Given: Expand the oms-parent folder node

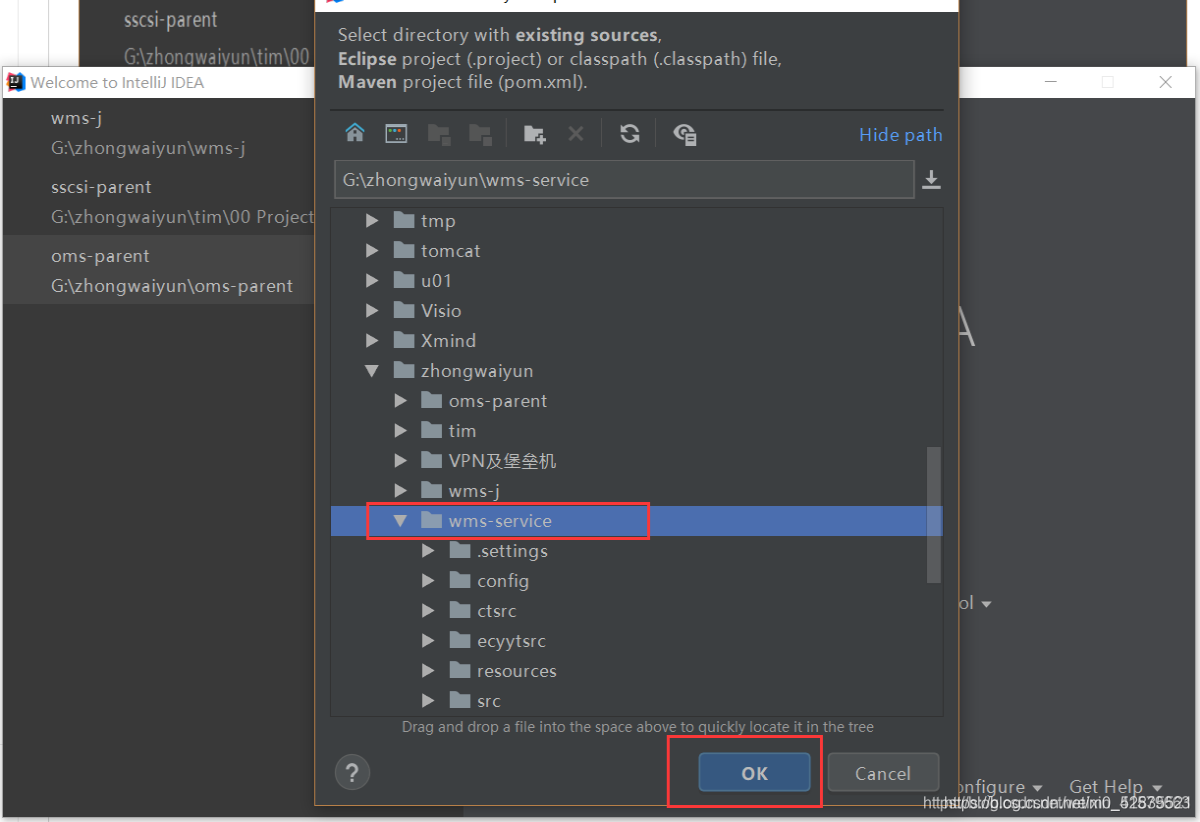Looking at the screenshot, I should (x=400, y=400).
